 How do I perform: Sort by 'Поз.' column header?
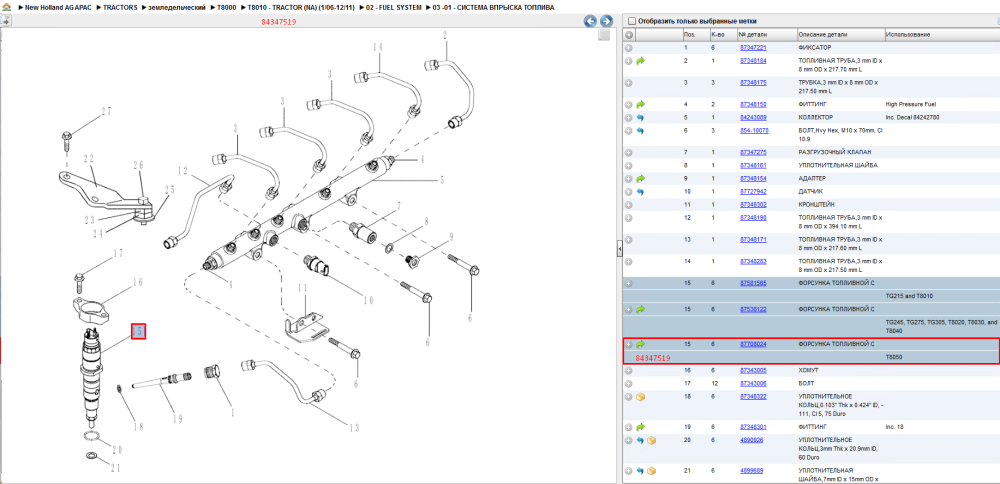tap(695, 34)
